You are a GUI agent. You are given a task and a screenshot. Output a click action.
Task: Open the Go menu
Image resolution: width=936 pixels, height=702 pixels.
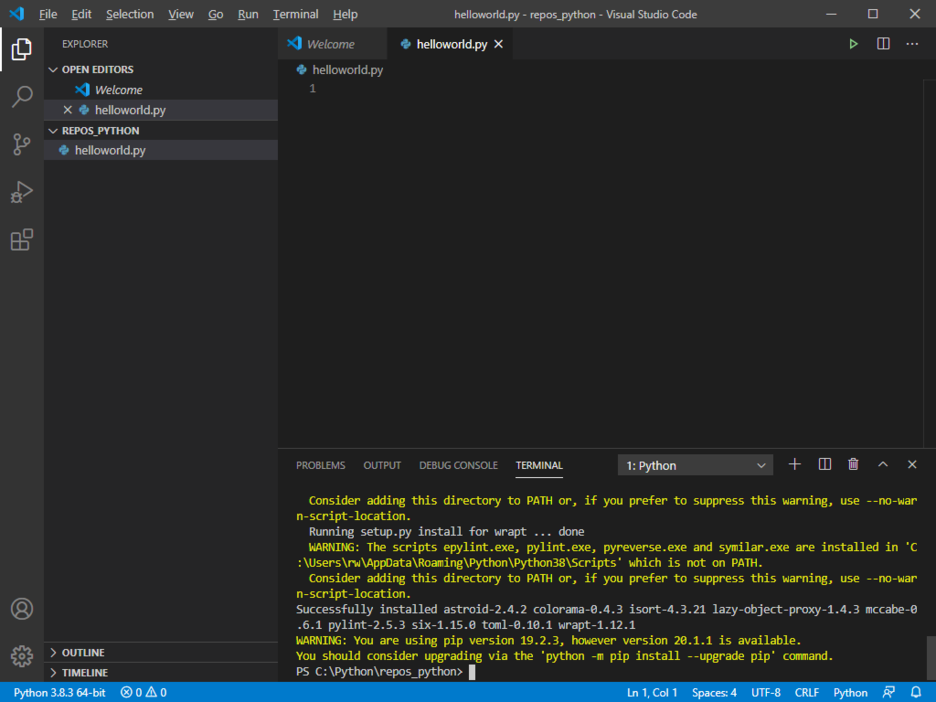[x=215, y=14]
